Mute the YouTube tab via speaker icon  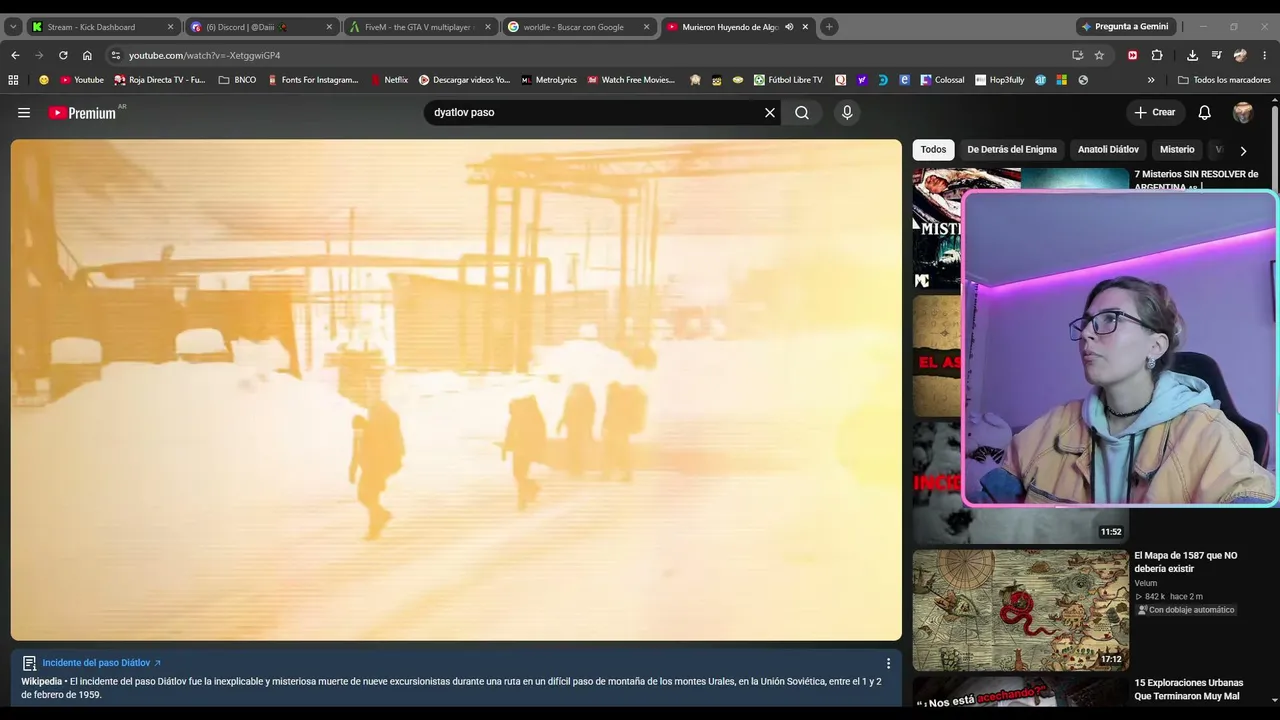[789, 27]
